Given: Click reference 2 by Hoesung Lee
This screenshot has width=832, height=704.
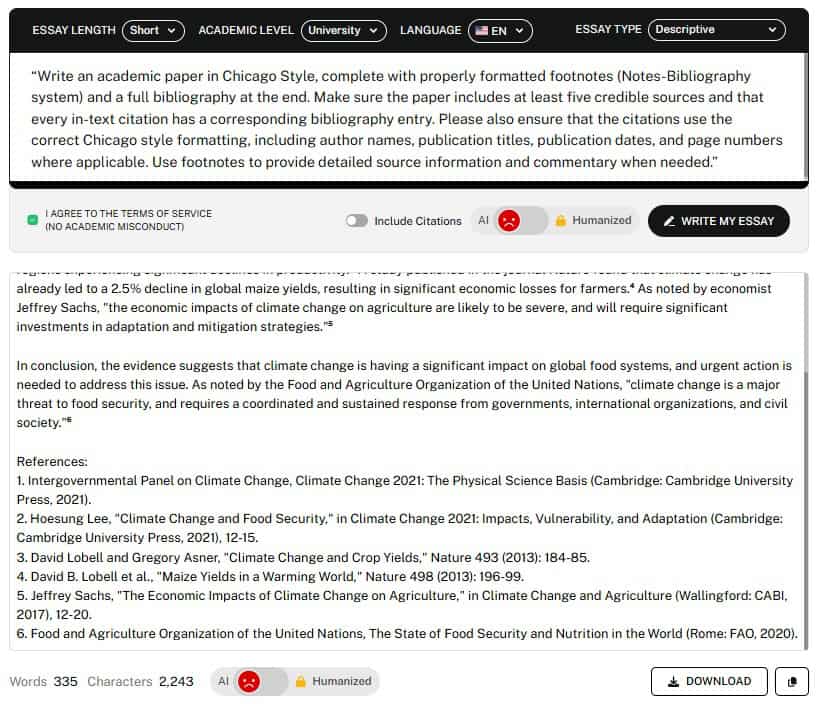Looking at the screenshot, I should [x=400, y=528].
